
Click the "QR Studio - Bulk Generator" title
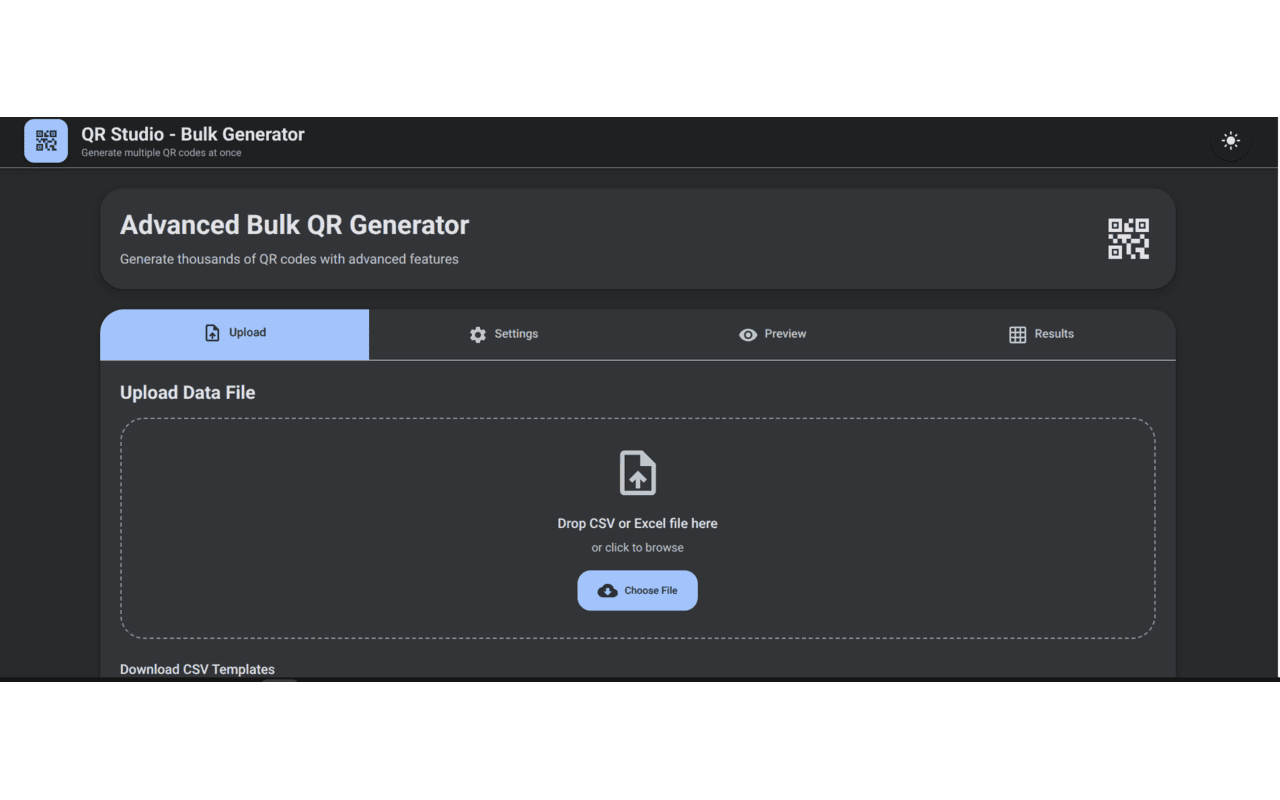click(192, 134)
